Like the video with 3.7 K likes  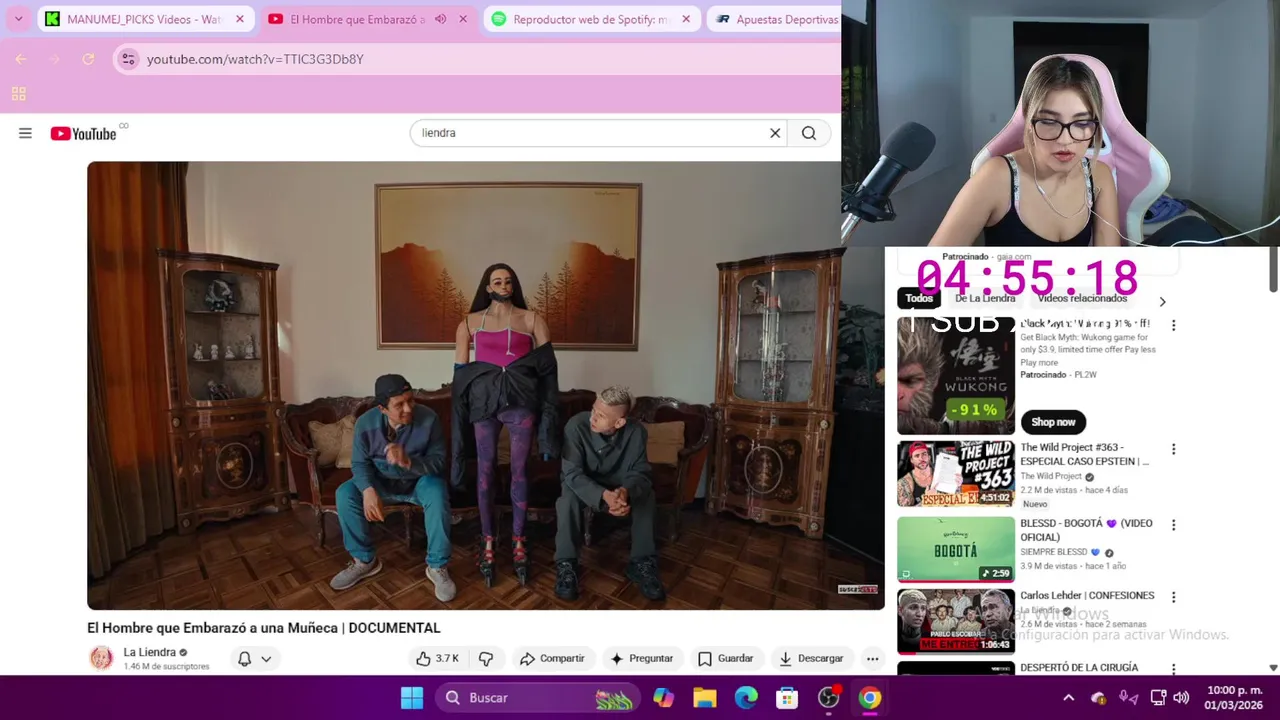point(437,658)
